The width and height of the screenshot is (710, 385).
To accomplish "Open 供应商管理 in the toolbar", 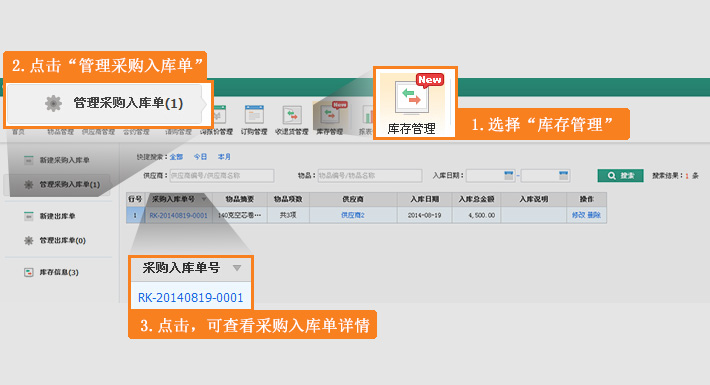I will [x=98, y=132].
